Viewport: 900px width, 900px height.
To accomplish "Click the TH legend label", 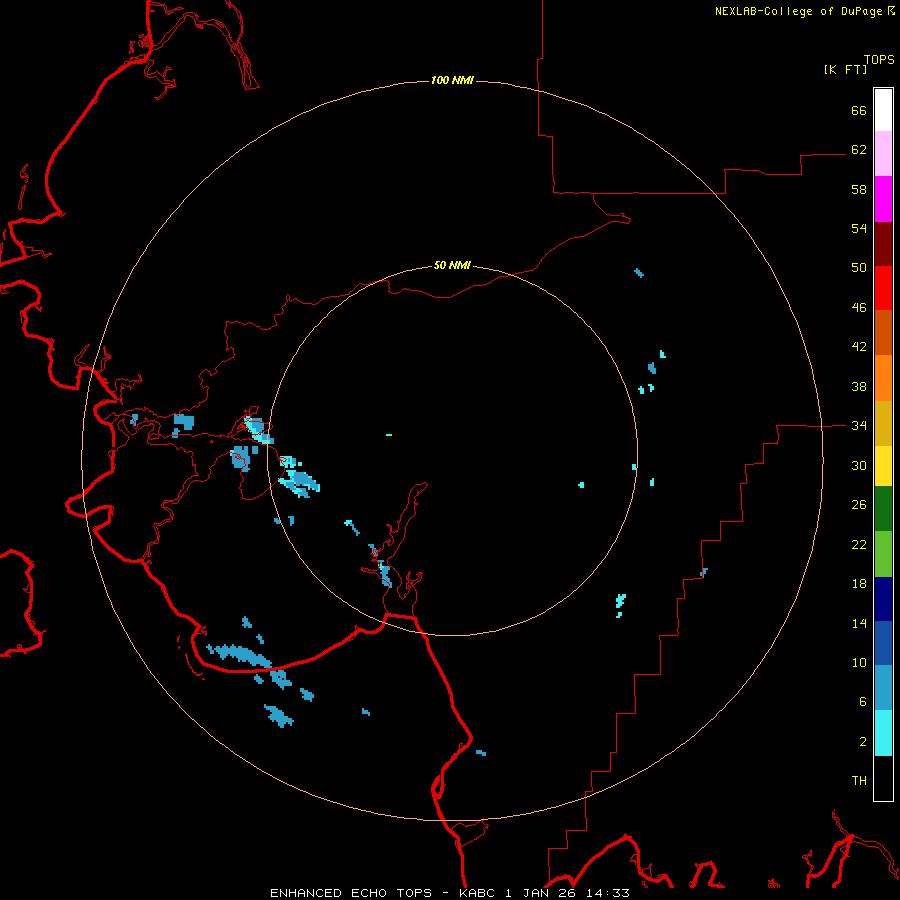I will click(859, 781).
